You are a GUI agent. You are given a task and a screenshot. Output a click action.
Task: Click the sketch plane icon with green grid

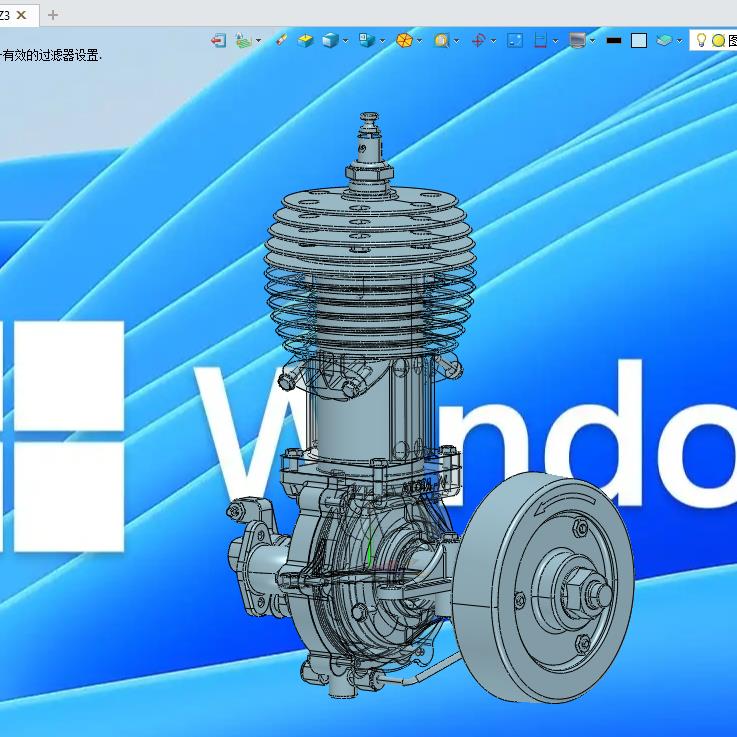[243, 40]
